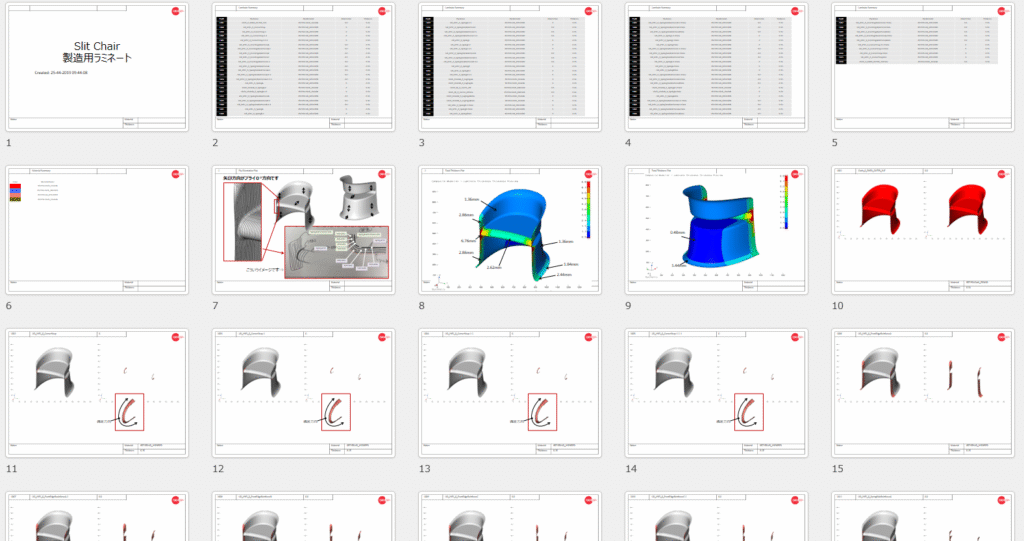The image size is (1024, 541).
Task: Click the page number label 1
Action: tap(9, 143)
